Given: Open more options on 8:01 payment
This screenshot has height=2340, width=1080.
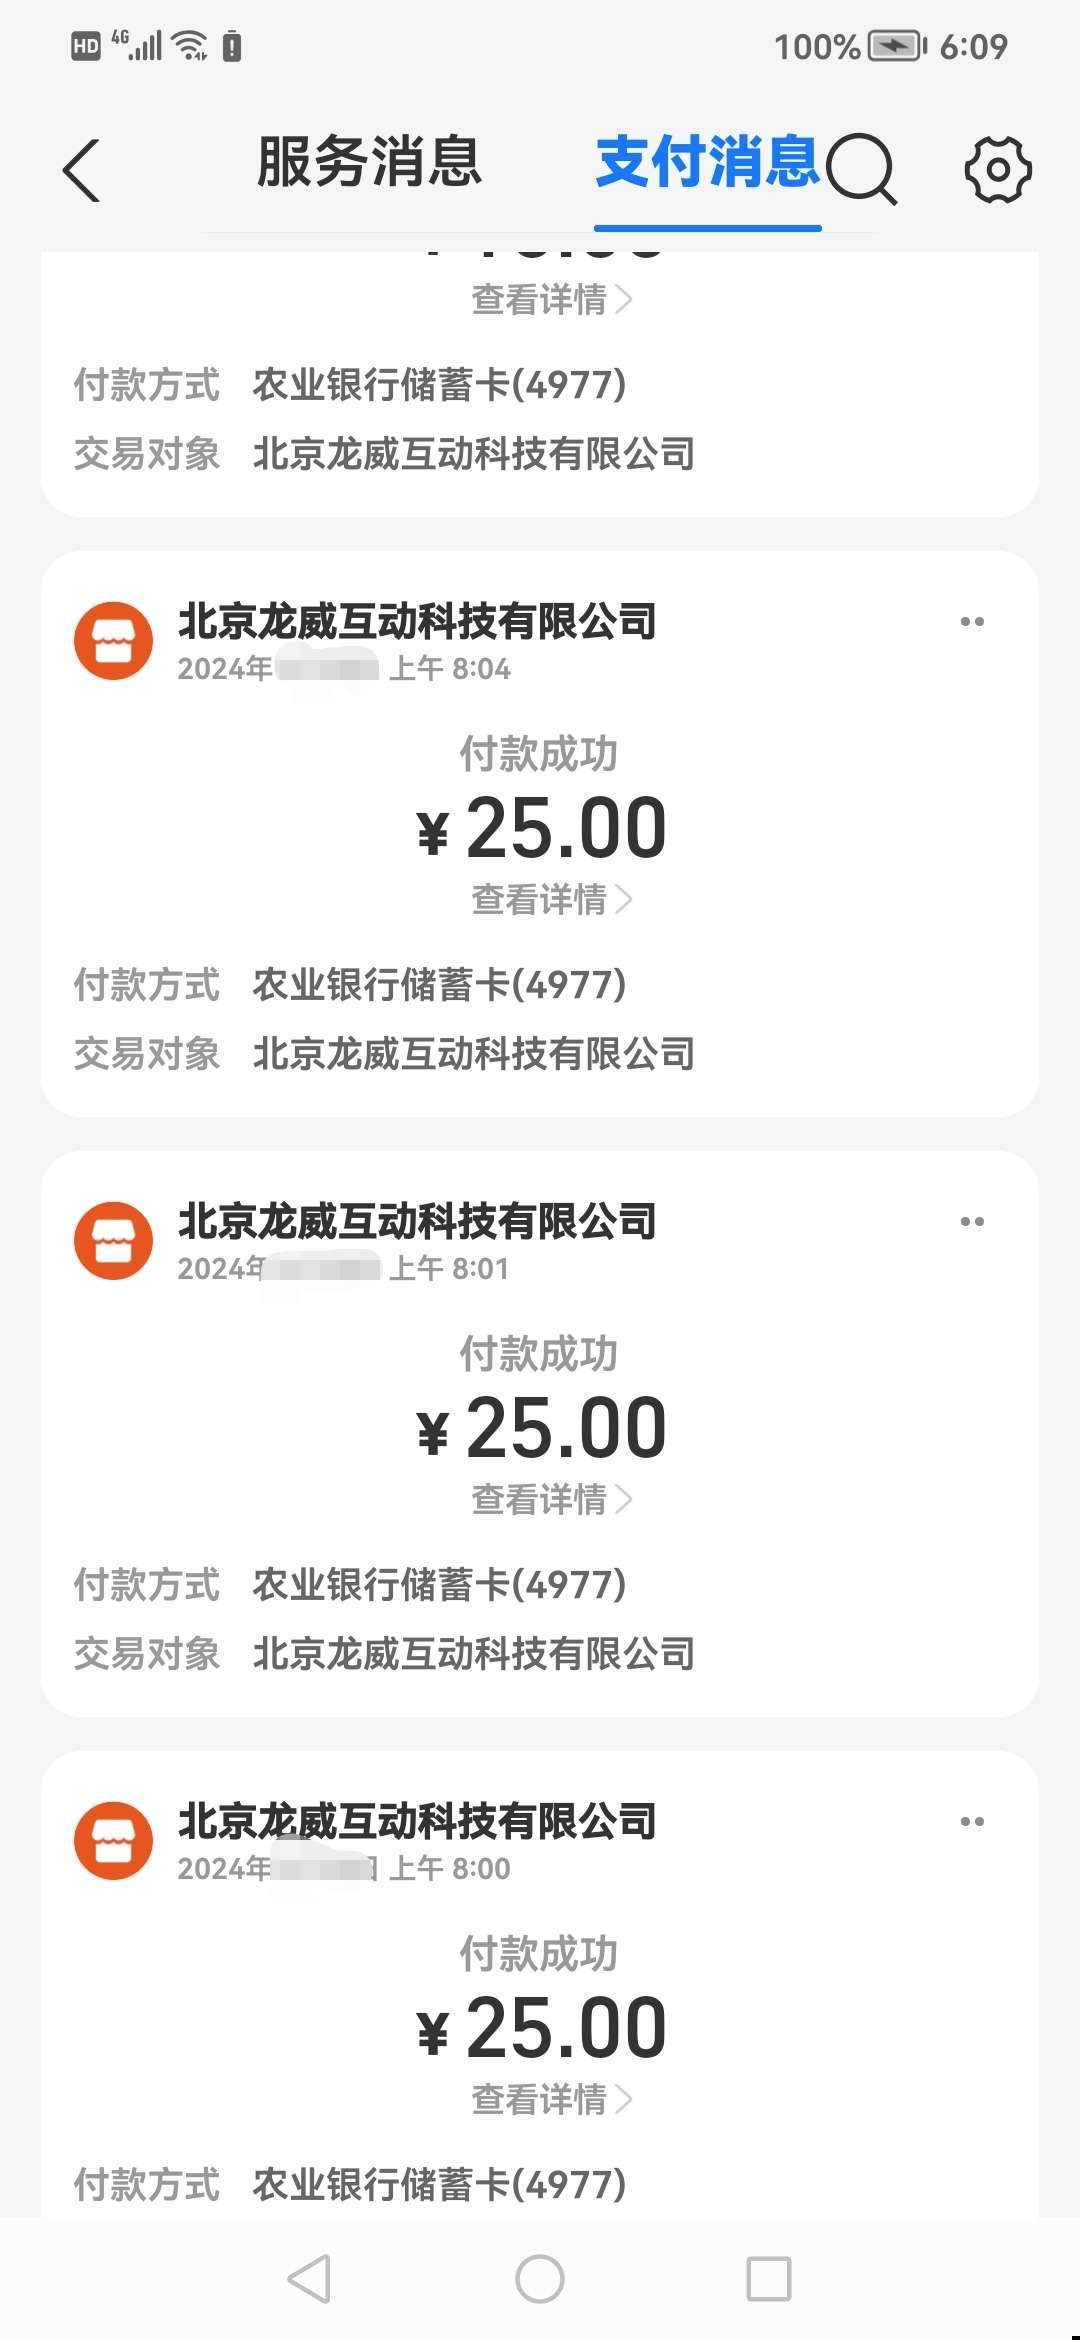Looking at the screenshot, I should click(972, 1222).
